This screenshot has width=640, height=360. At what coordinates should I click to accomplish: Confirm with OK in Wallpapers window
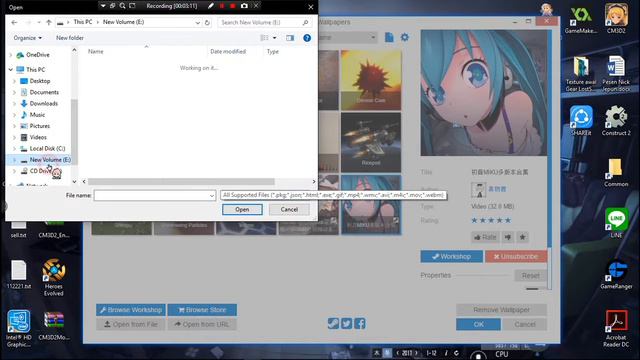tap(478, 324)
